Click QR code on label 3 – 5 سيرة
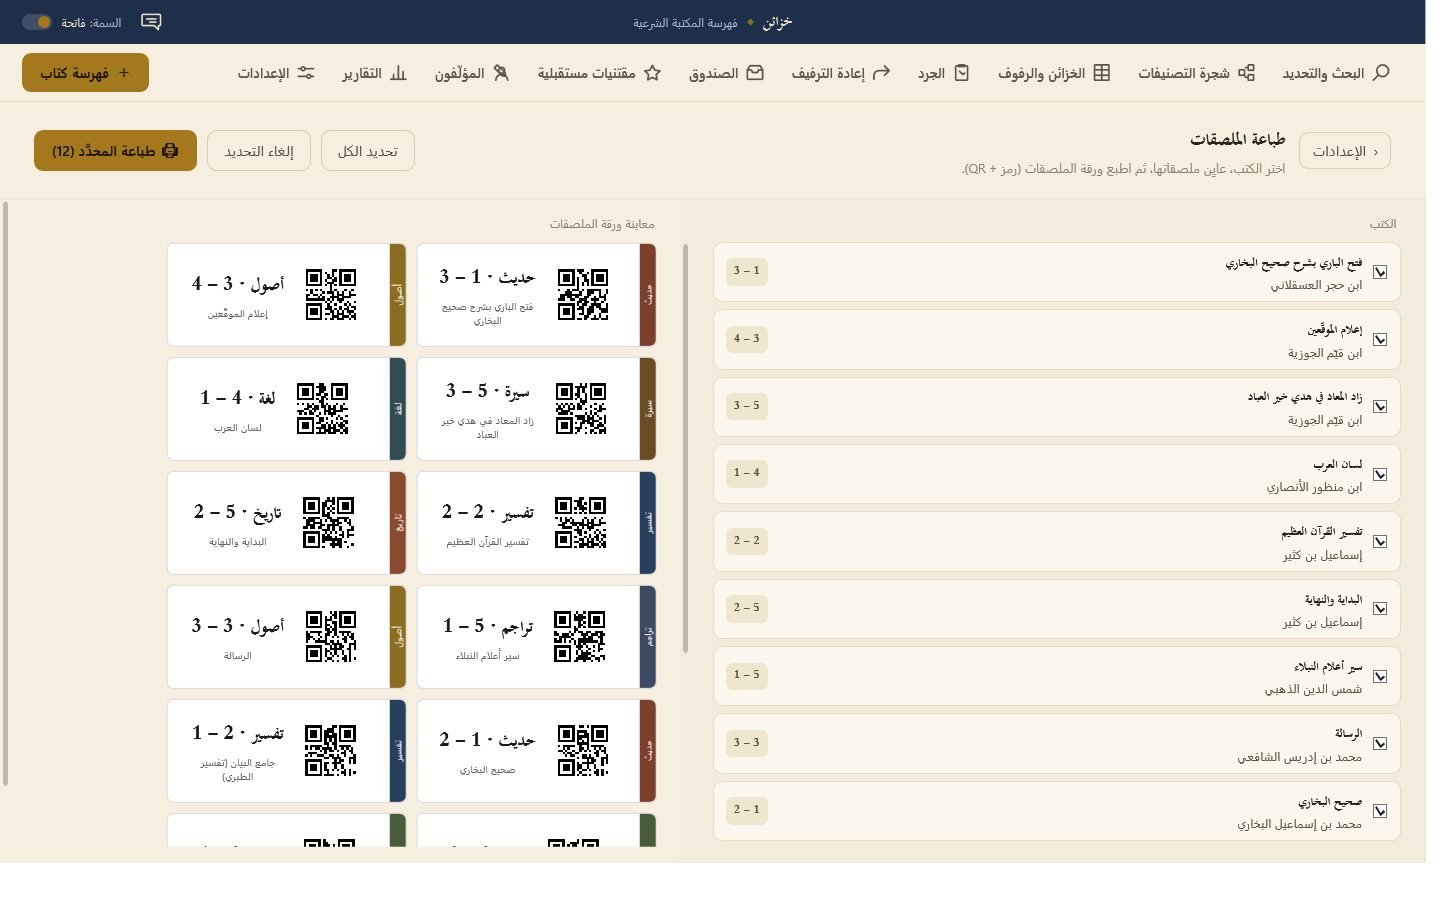Viewport: 1440px width, 900px height. (x=581, y=408)
